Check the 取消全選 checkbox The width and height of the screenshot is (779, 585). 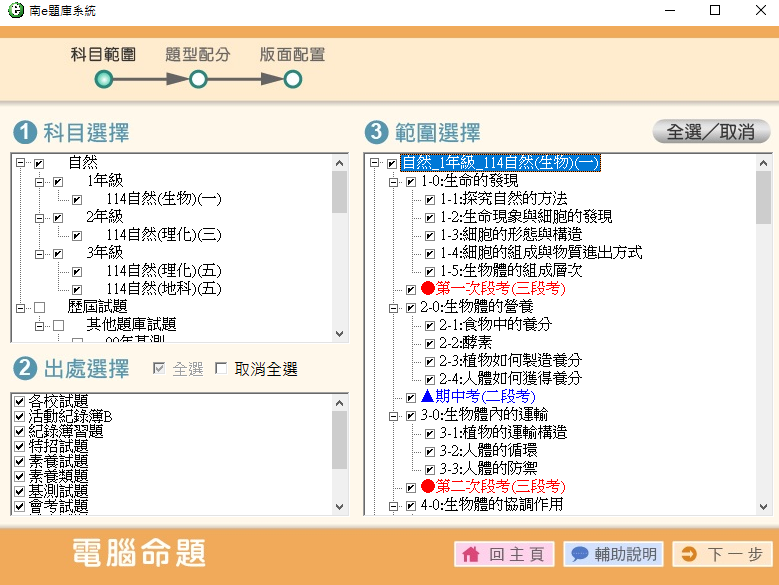click(x=222, y=369)
